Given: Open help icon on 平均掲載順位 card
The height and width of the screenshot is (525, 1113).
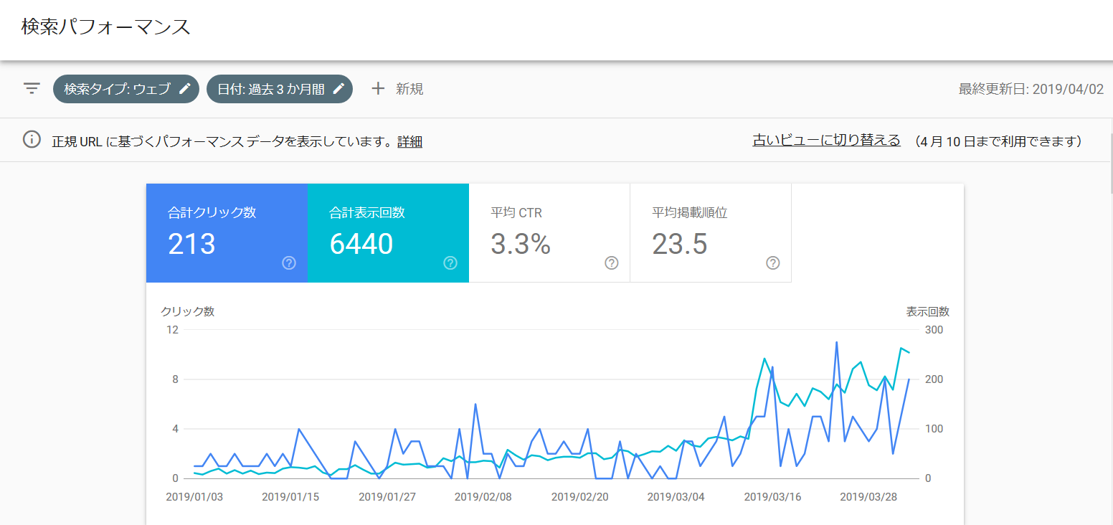Looking at the screenshot, I should pos(773,263).
